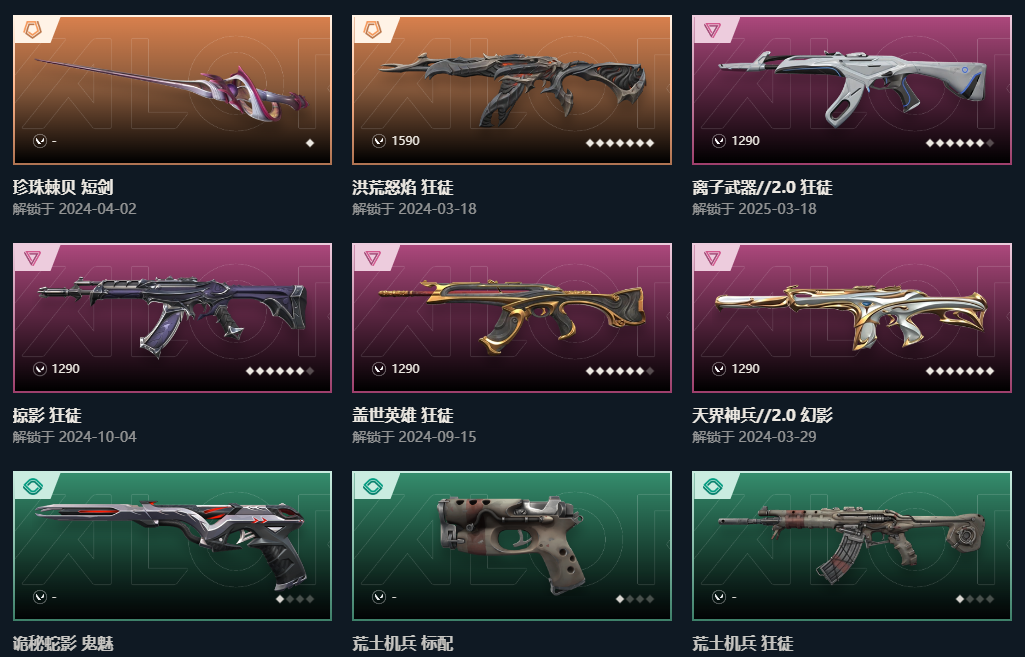Click the level diamonds on 洪荒怒焰 狂徒
Image resolution: width=1025 pixels, height=657 pixels.
[620, 143]
